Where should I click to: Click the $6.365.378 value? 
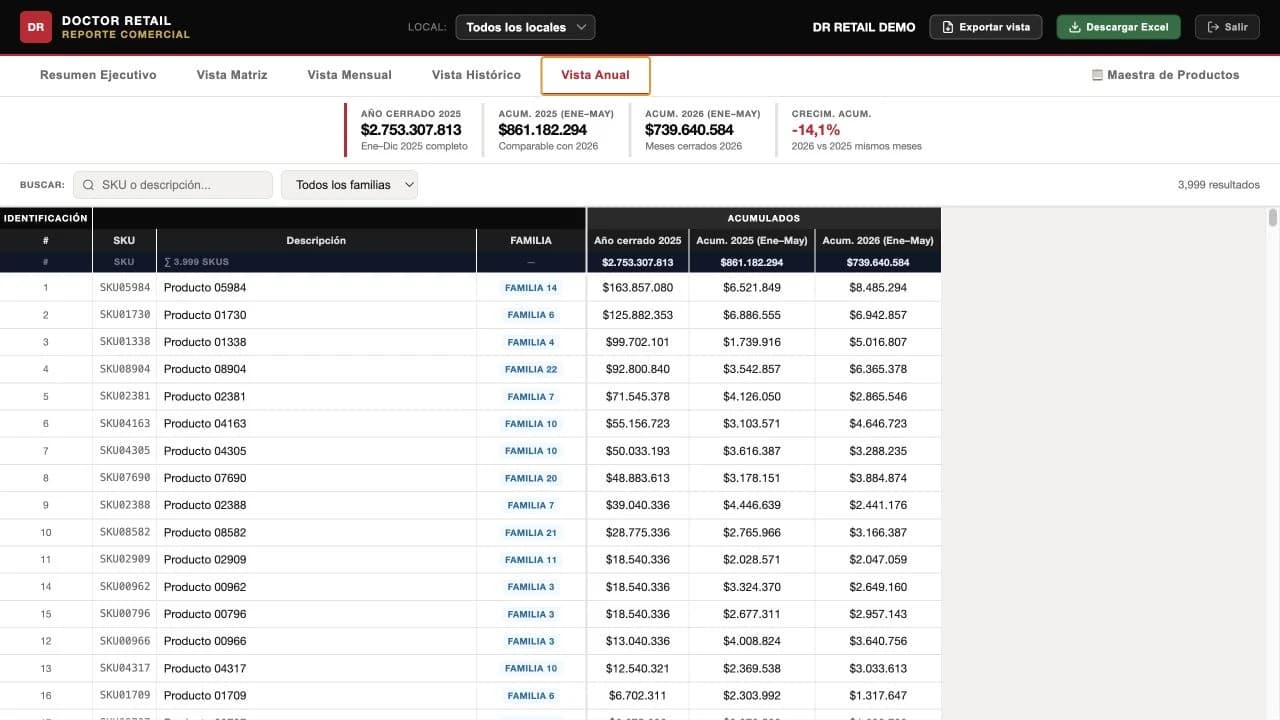point(878,369)
